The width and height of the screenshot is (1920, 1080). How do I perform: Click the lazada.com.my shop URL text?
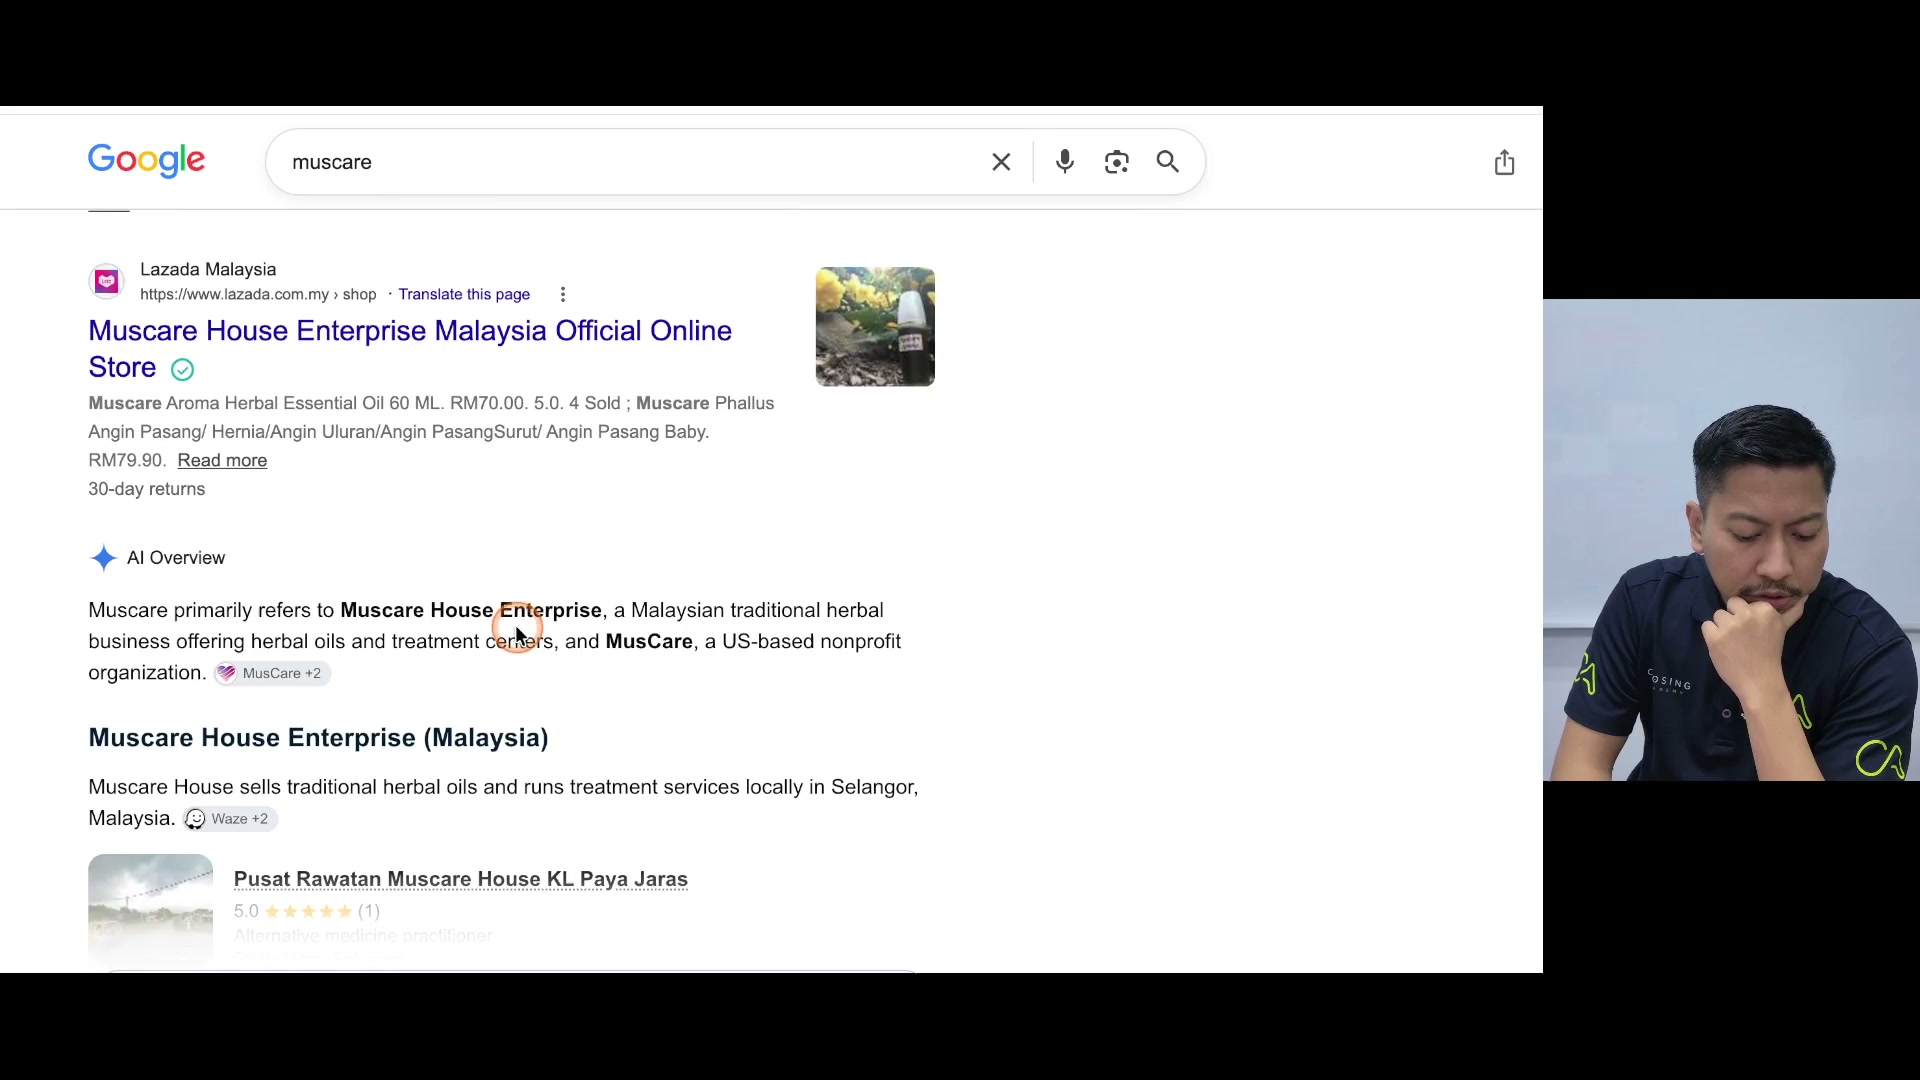point(258,294)
